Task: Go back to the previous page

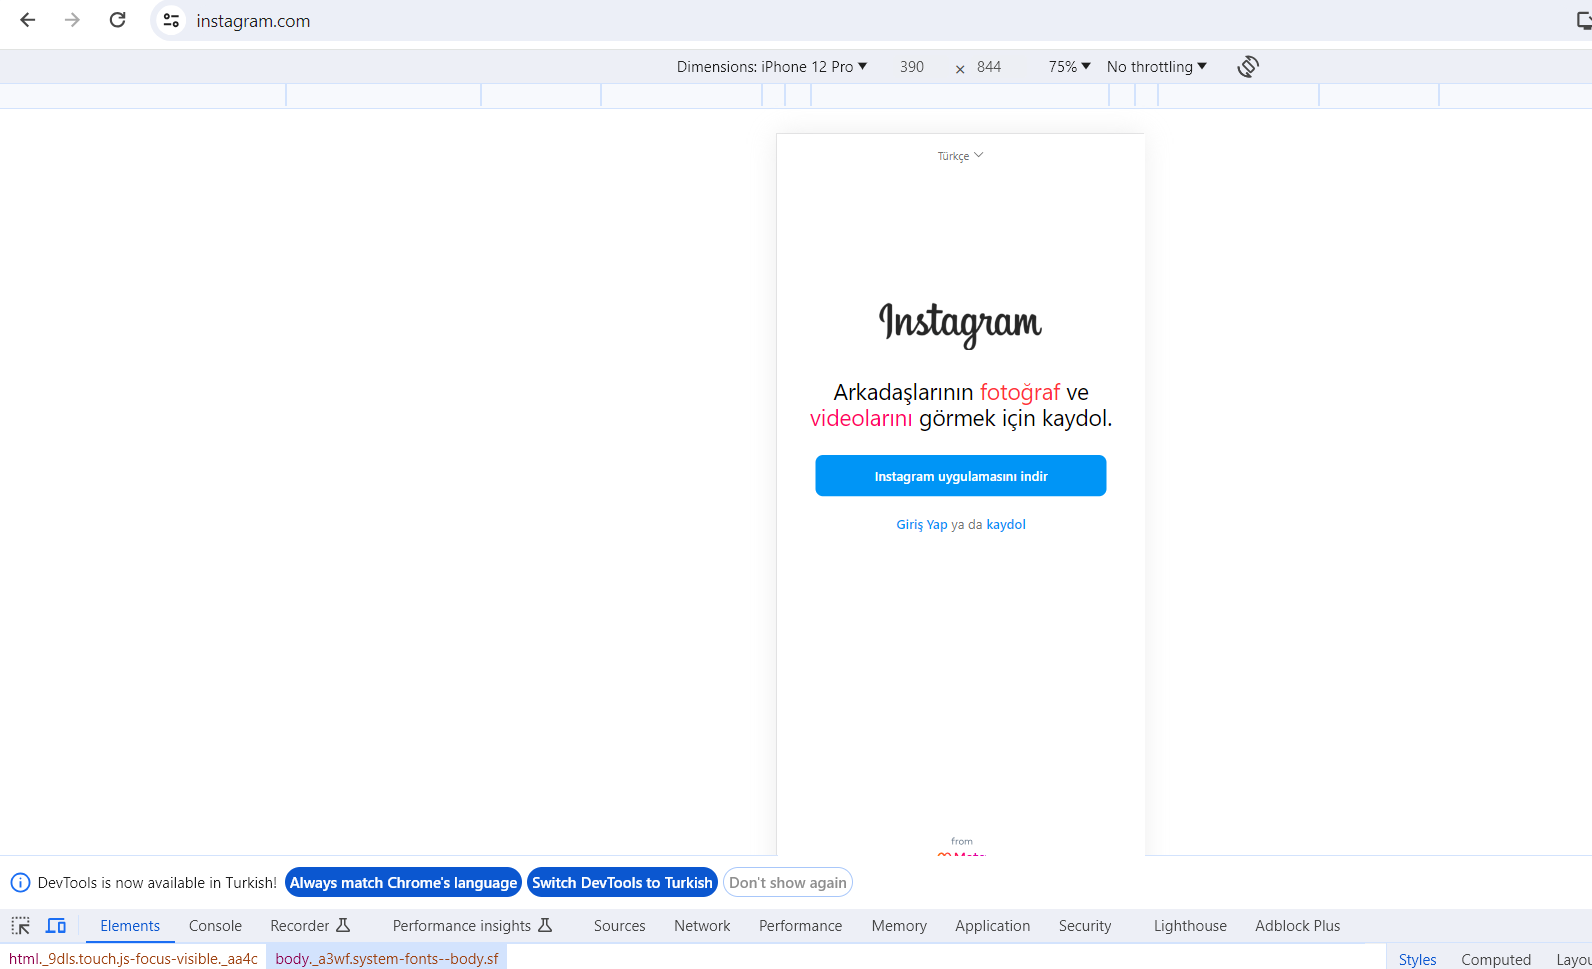Action: click(x=28, y=20)
